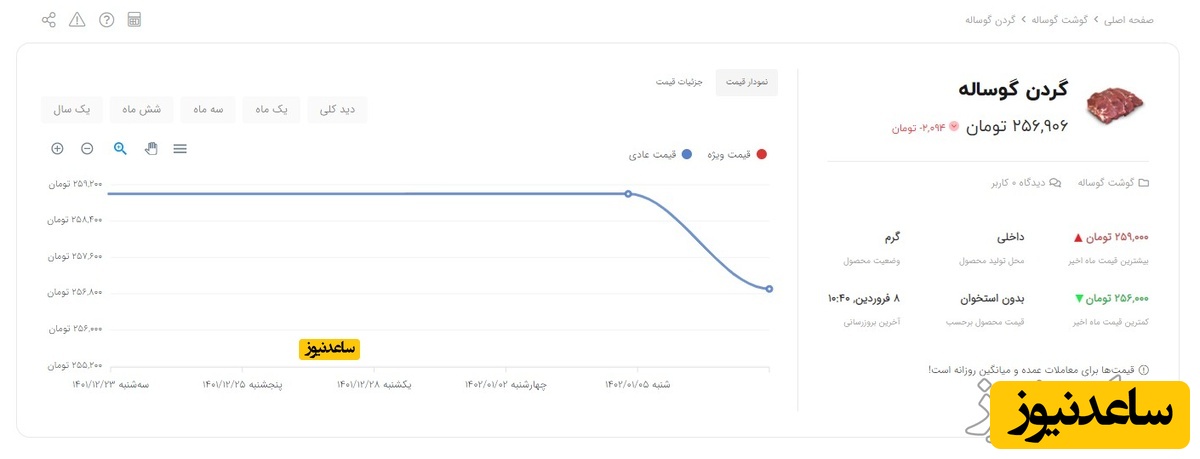The width and height of the screenshot is (1200, 459).
Task: Switch to the نمودار قیمت tab
Action: coord(746,82)
